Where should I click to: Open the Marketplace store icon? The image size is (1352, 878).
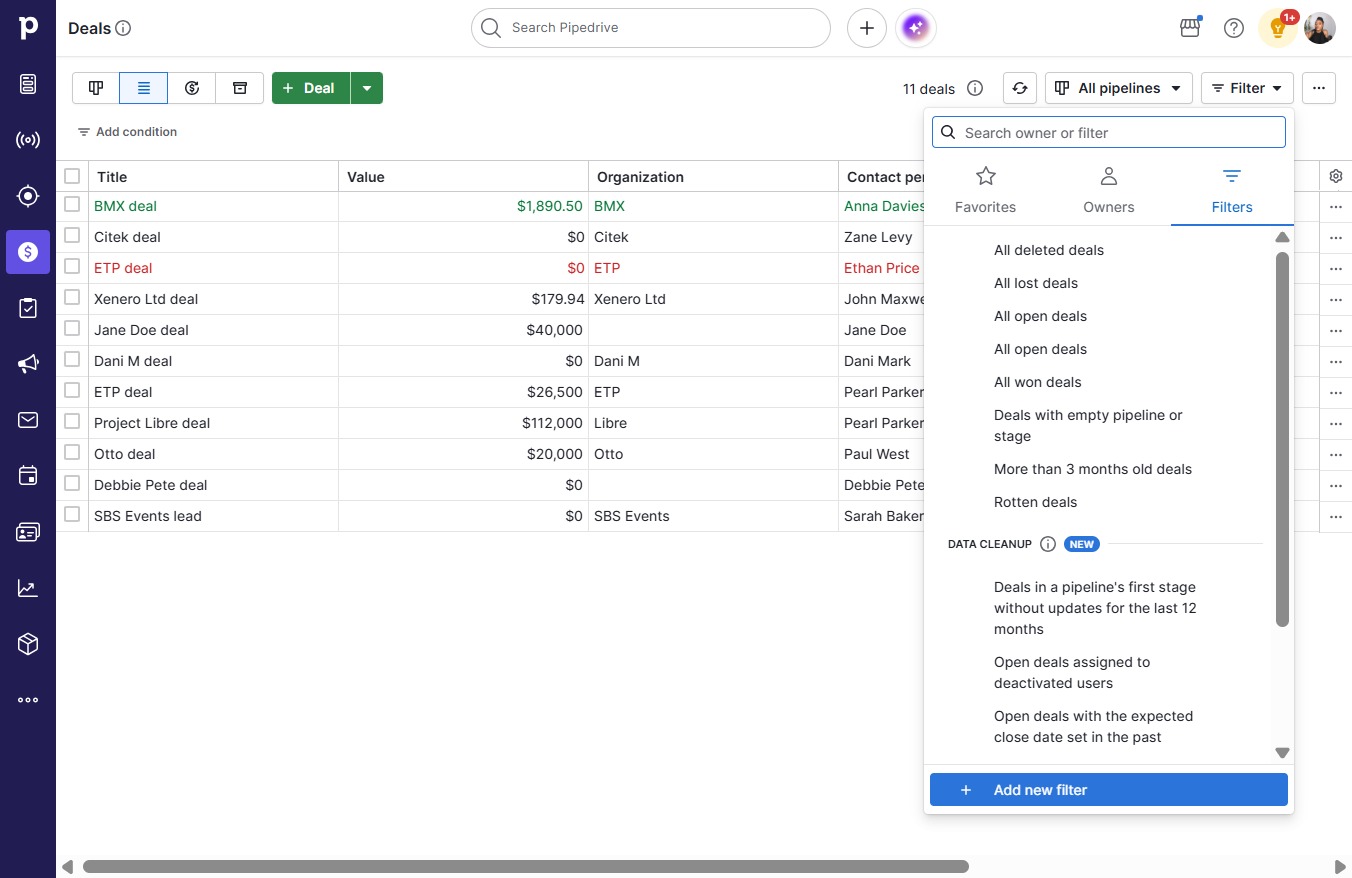[1190, 28]
